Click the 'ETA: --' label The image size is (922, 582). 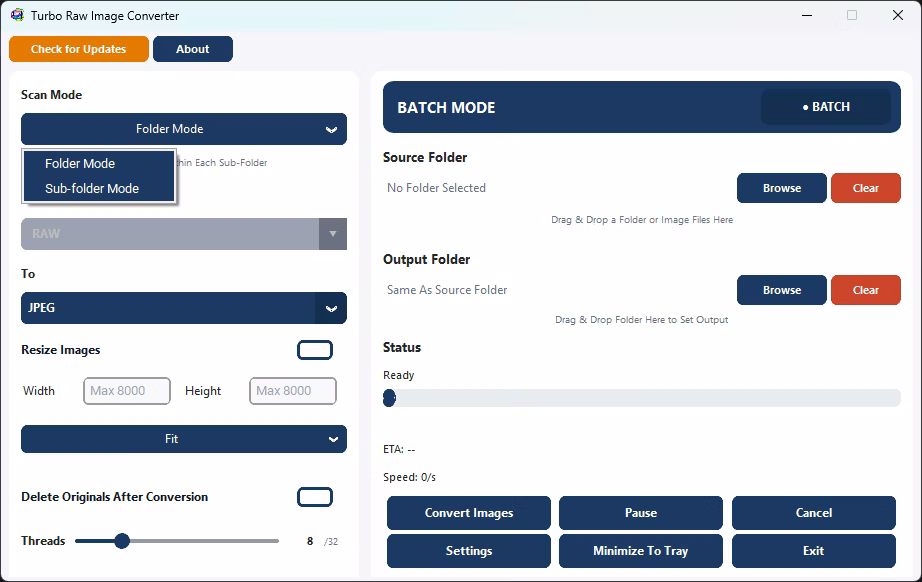399,449
